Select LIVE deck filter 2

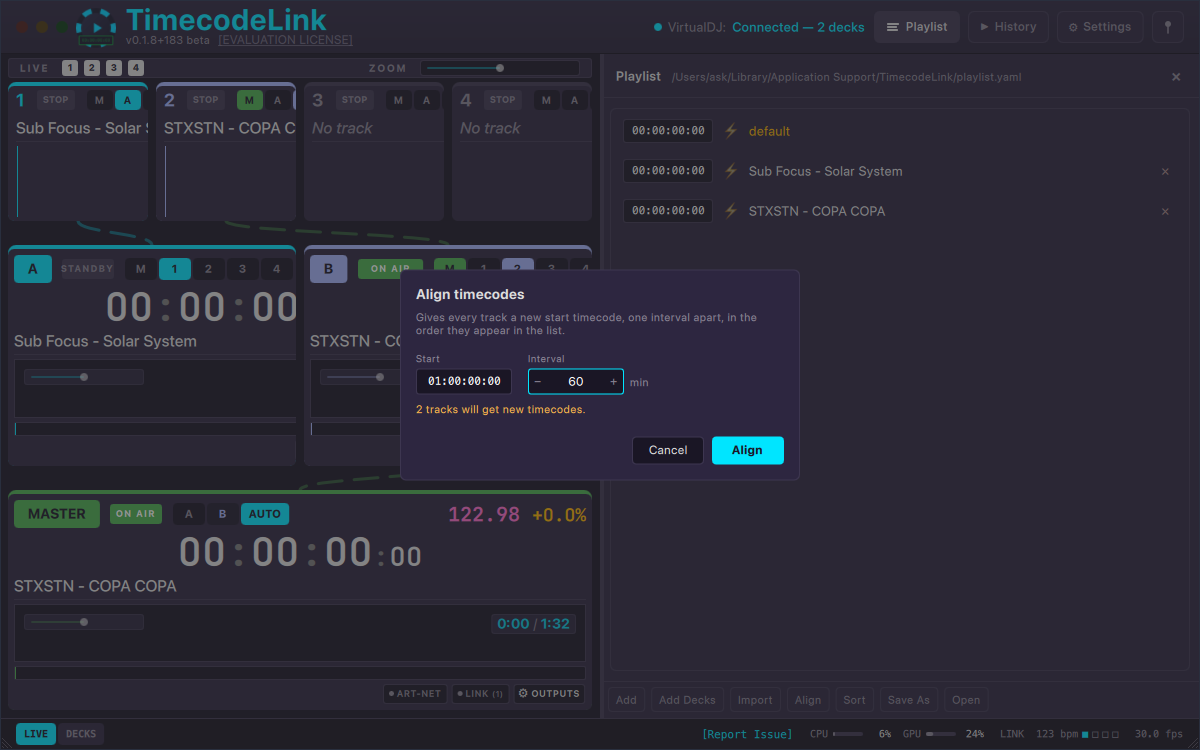(x=91, y=68)
